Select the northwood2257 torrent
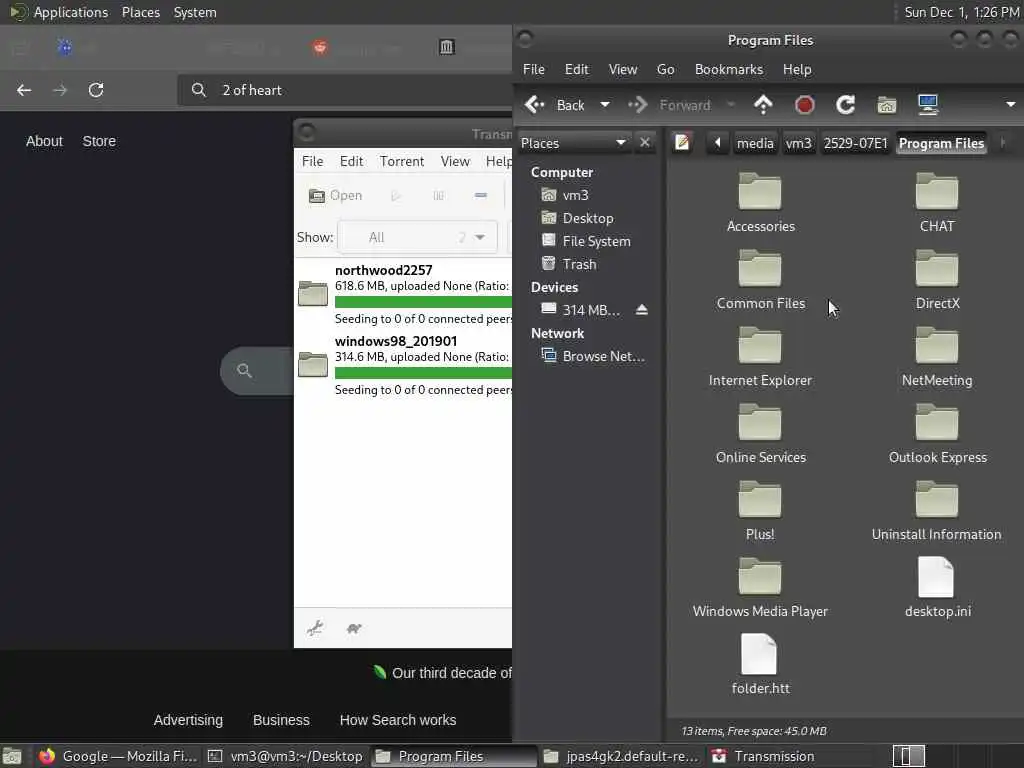 click(403, 294)
